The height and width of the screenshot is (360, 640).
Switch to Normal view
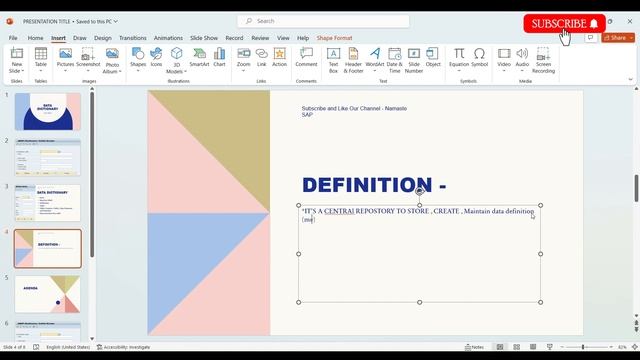500,347
